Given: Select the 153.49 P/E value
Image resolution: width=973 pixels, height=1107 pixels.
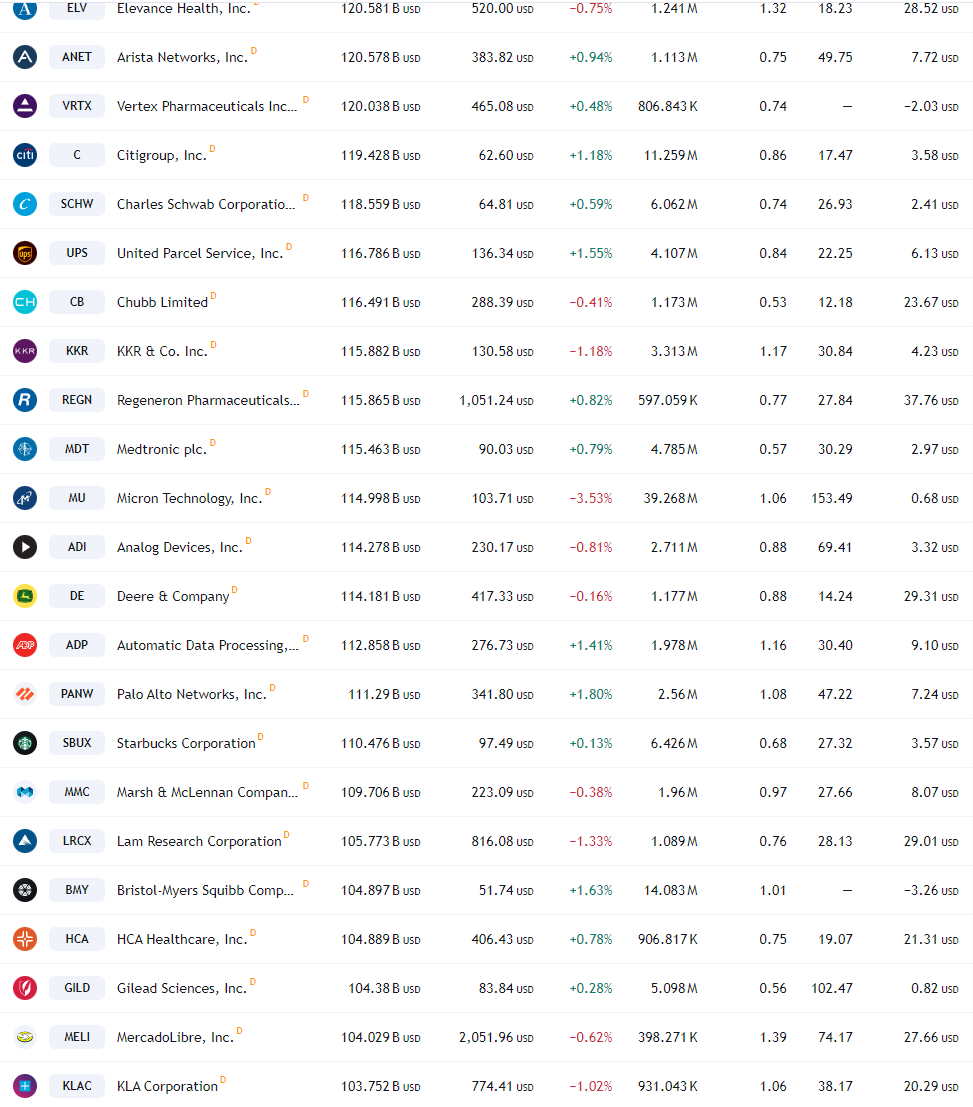Looking at the screenshot, I should click(832, 498).
